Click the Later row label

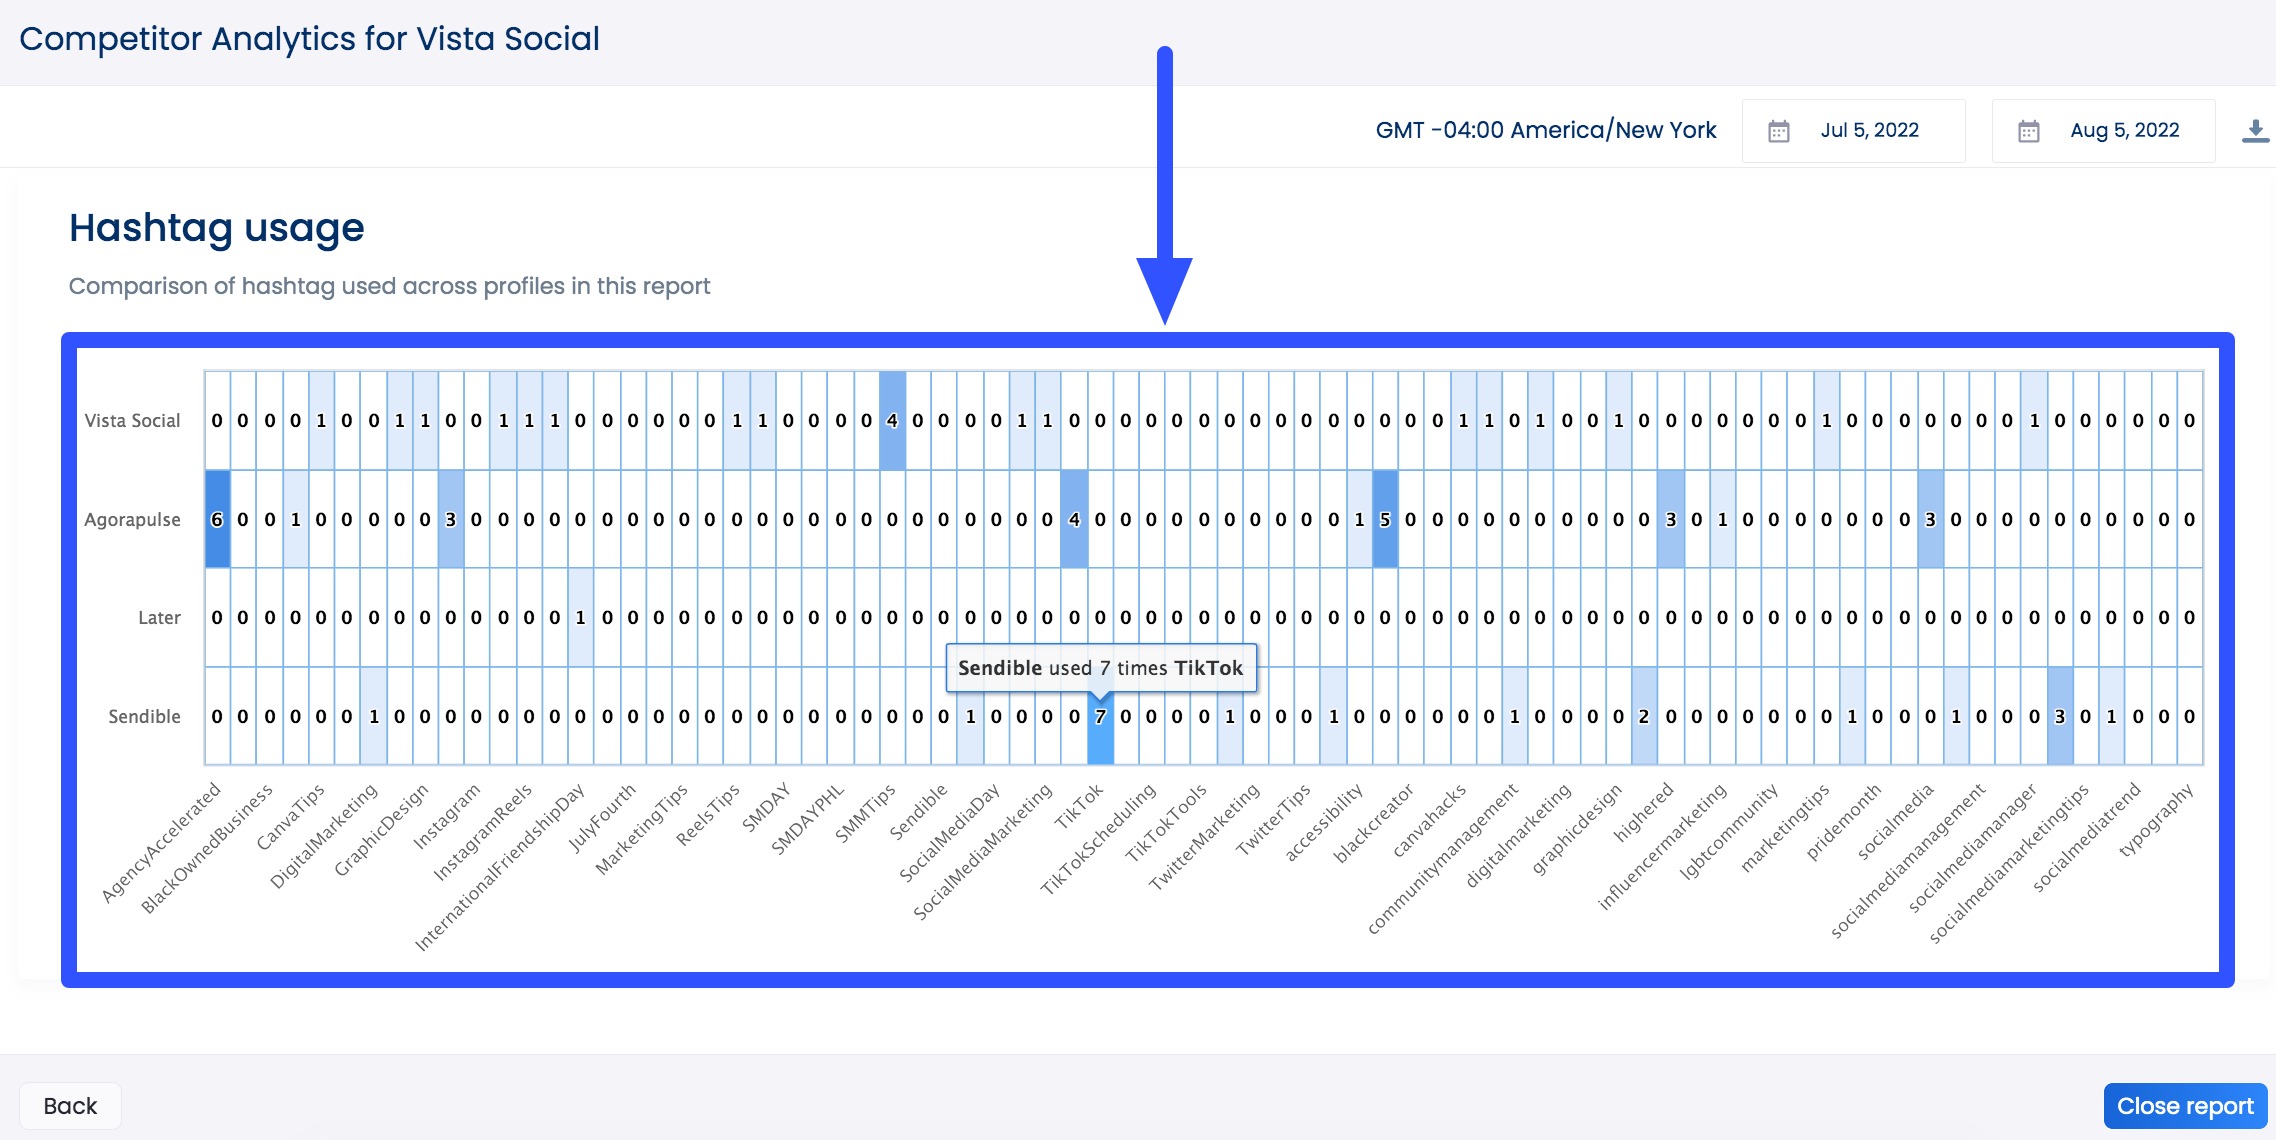(161, 617)
